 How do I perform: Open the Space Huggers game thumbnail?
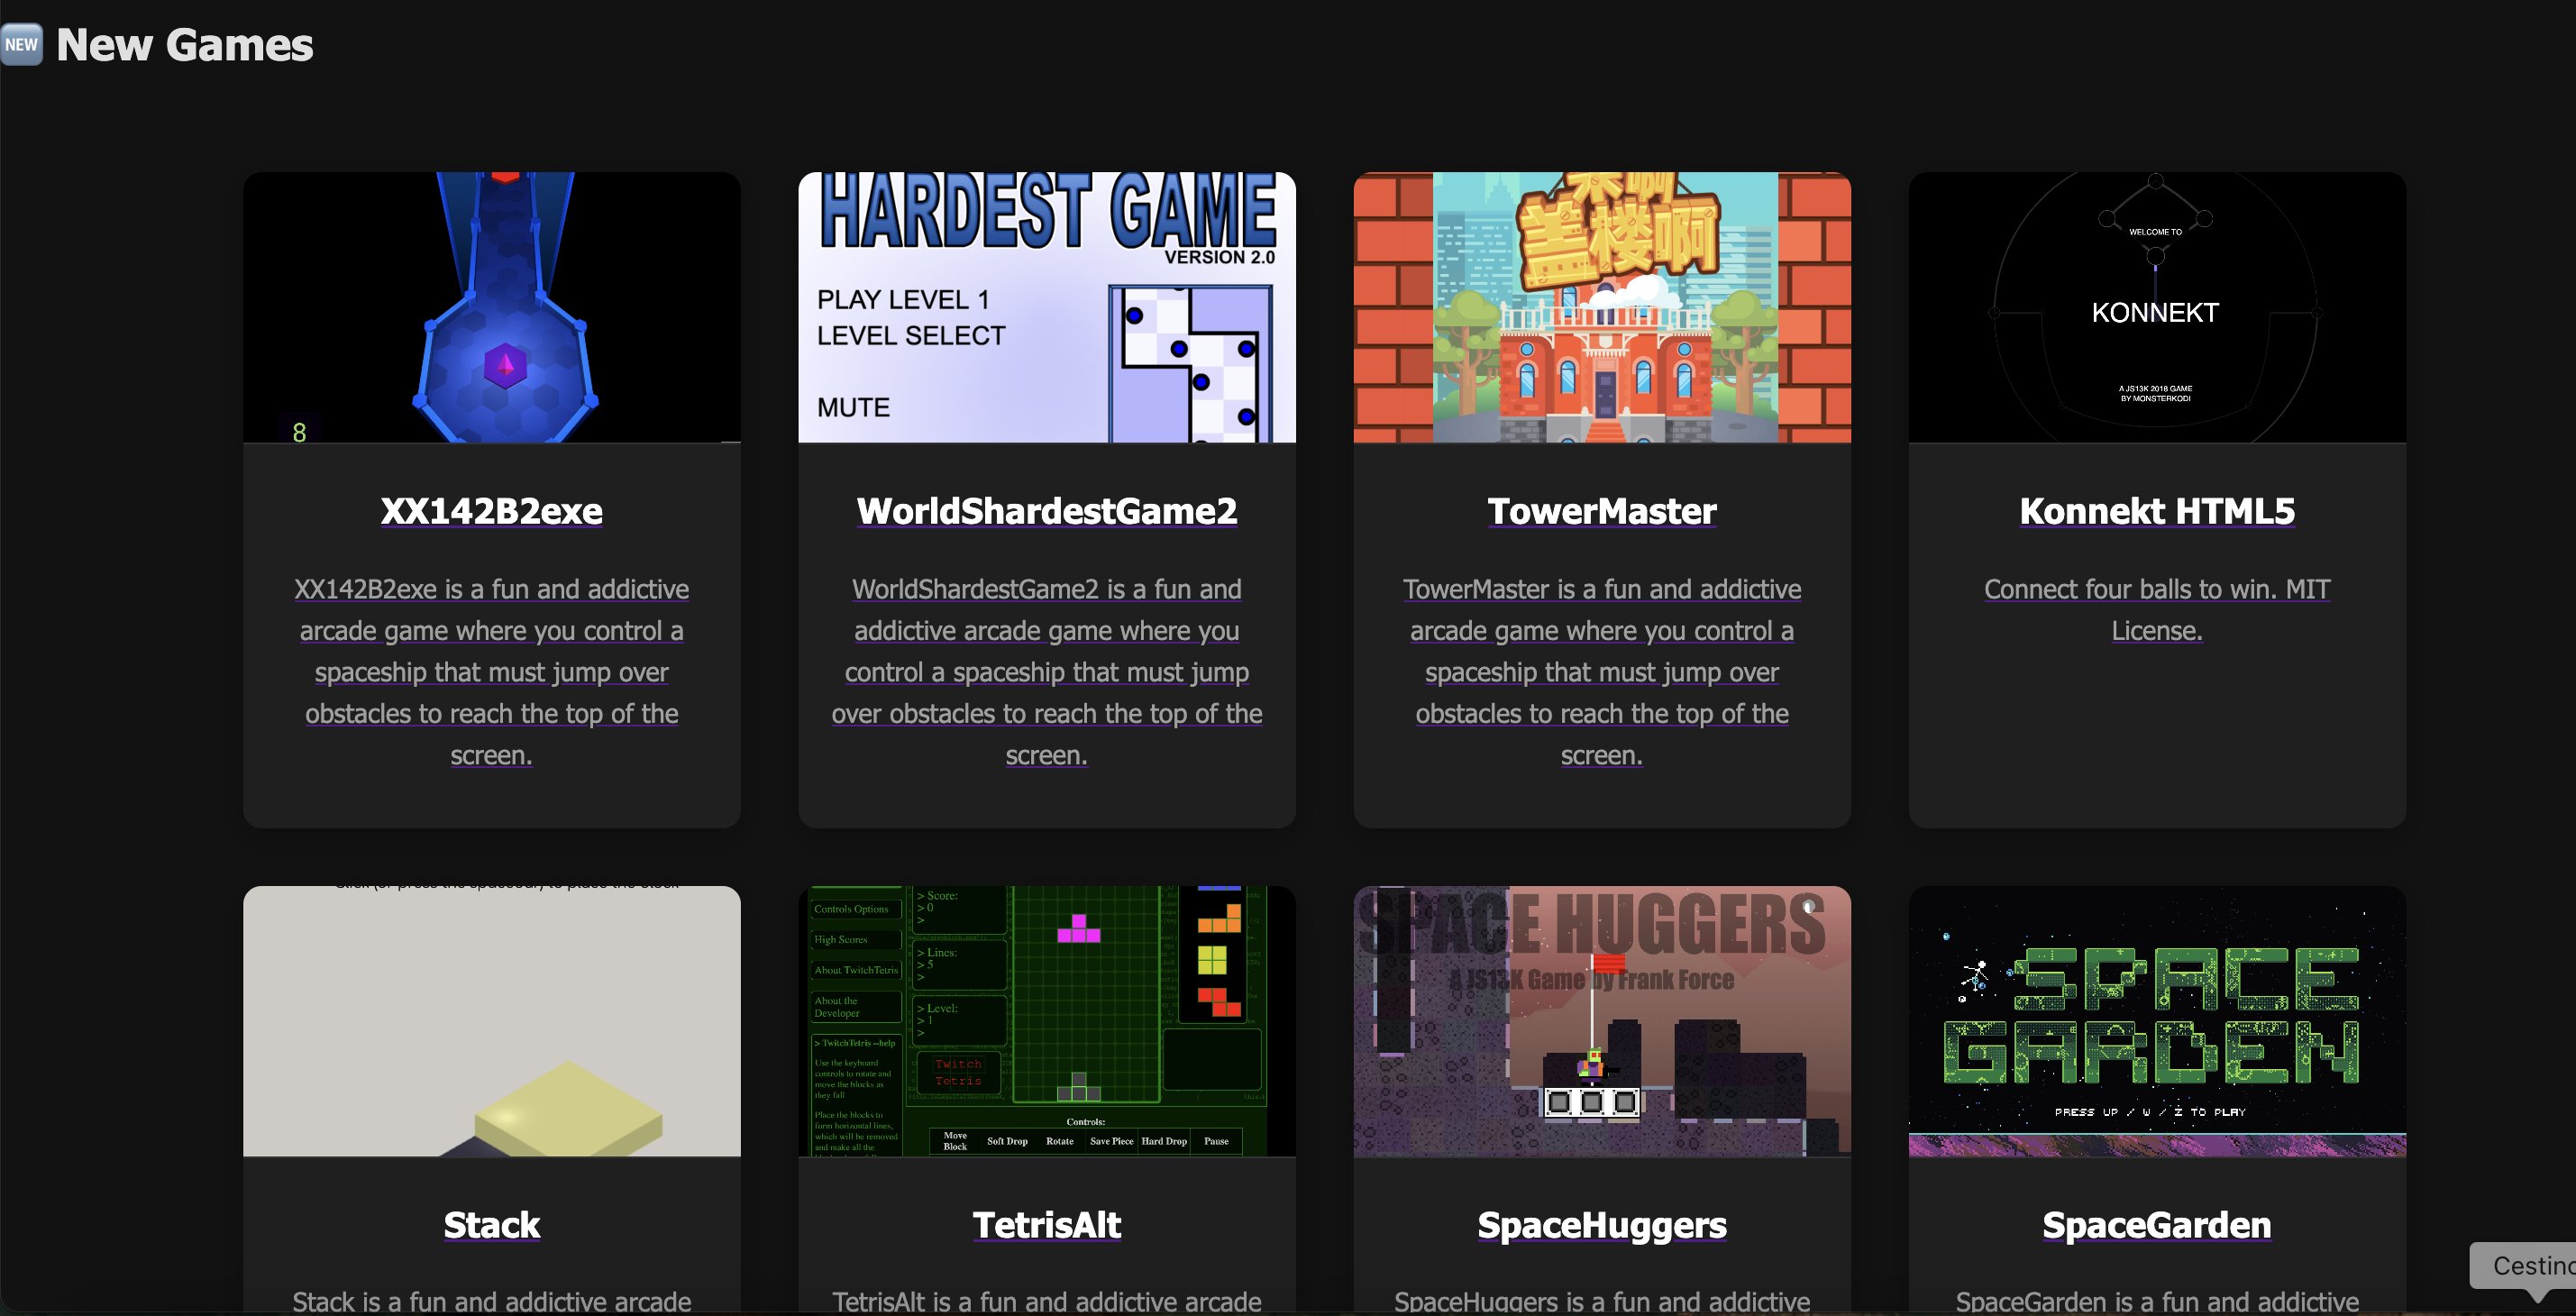coord(1601,1021)
